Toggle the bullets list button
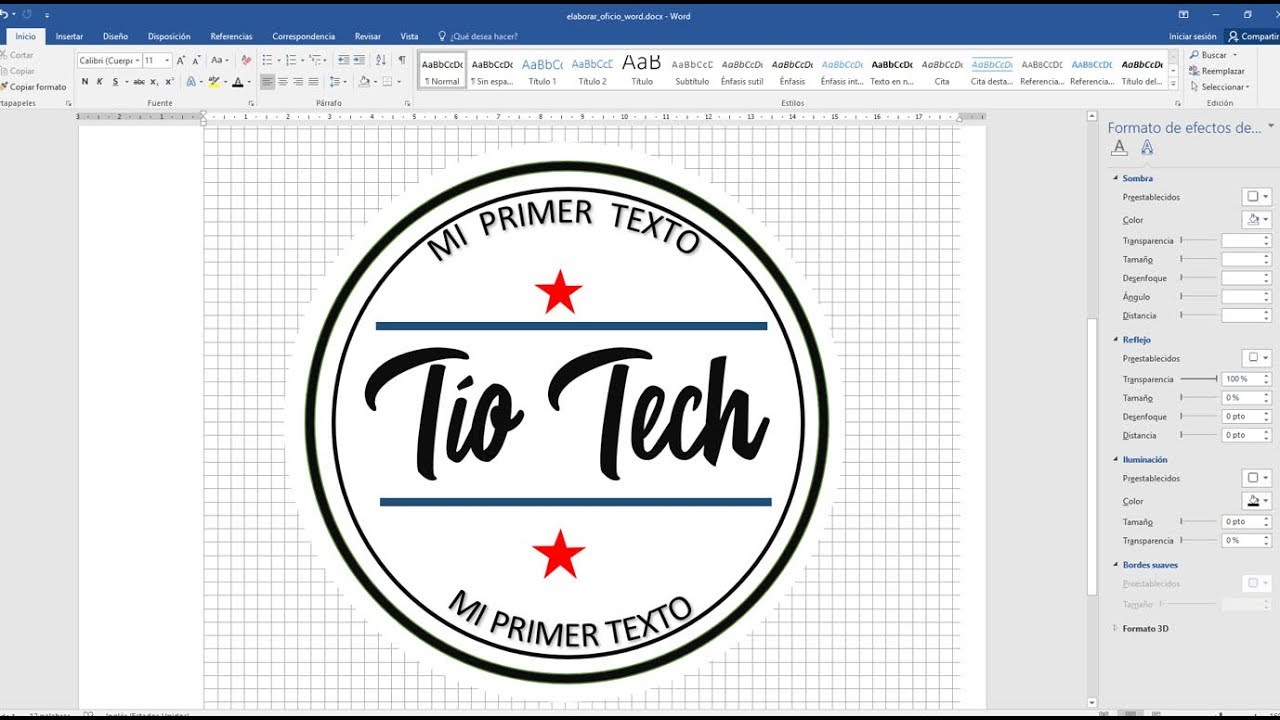The image size is (1280, 720). tap(267, 61)
